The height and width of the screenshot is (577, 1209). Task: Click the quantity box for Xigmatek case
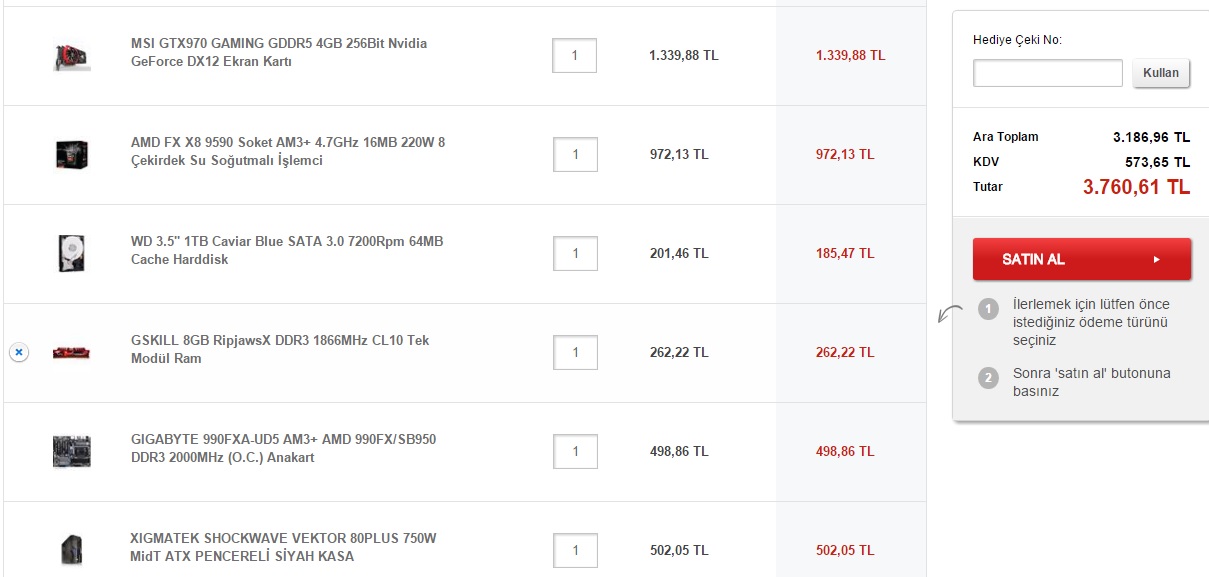tap(574, 550)
